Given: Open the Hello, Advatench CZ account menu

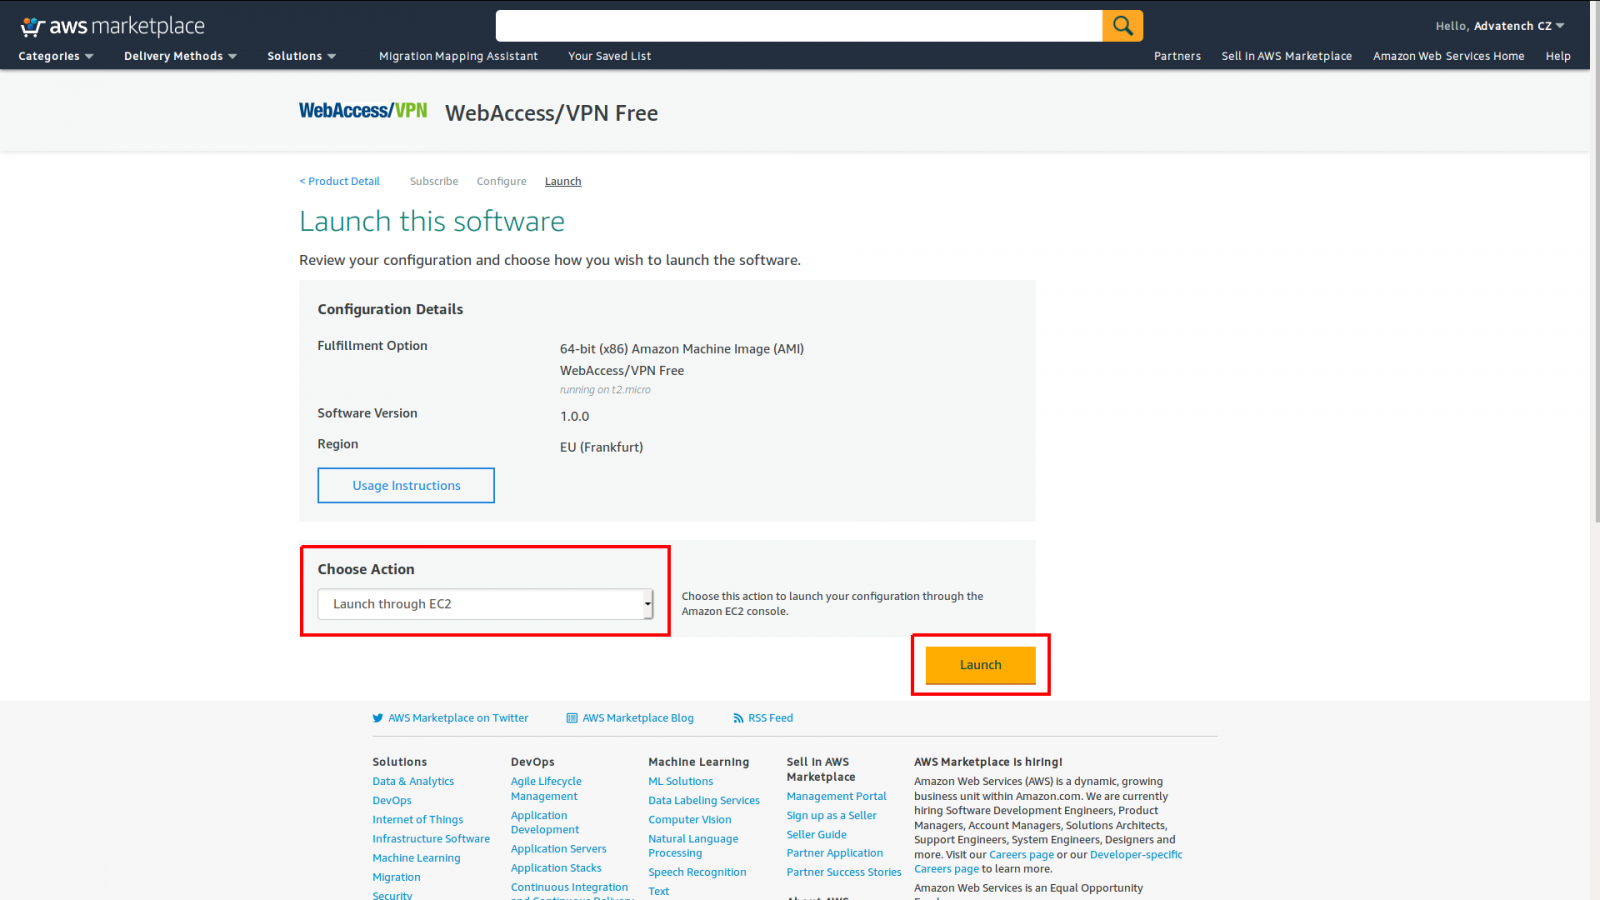Looking at the screenshot, I should tap(1499, 26).
